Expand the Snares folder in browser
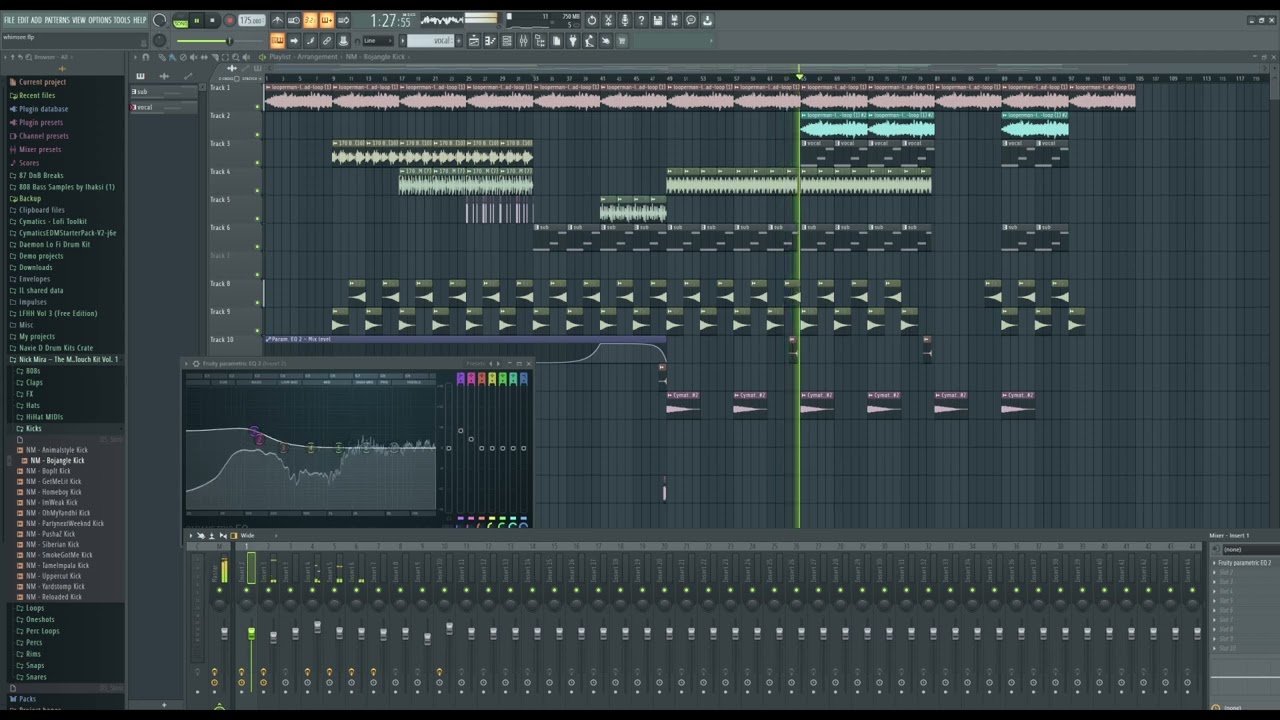 pyautogui.click(x=36, y=676)
